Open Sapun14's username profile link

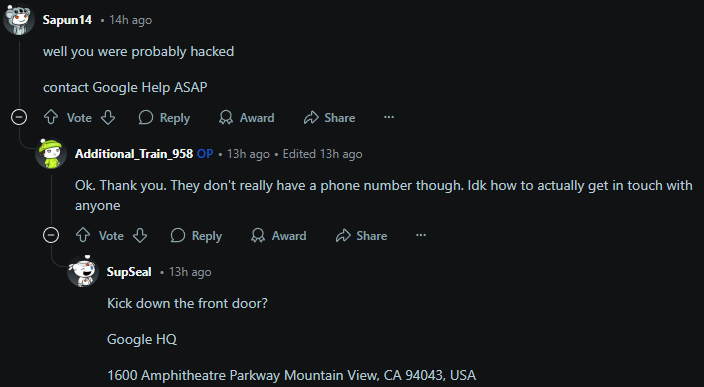click(67, 20)
